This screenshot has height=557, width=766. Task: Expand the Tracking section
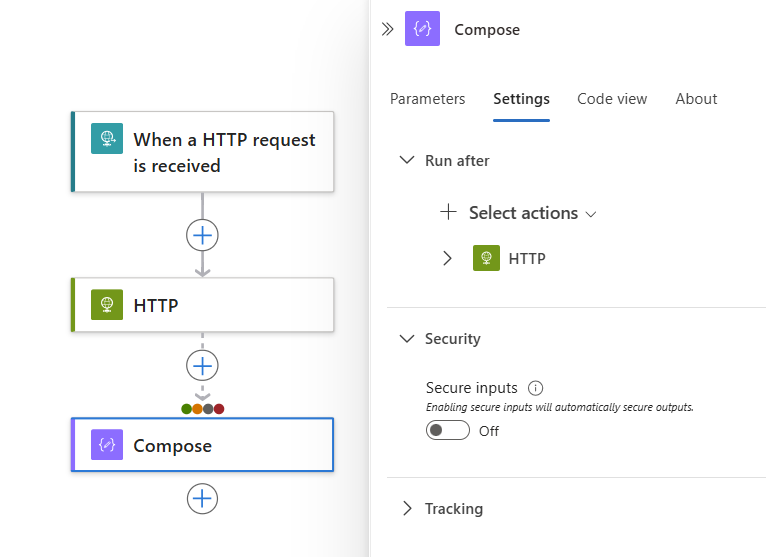407,509
